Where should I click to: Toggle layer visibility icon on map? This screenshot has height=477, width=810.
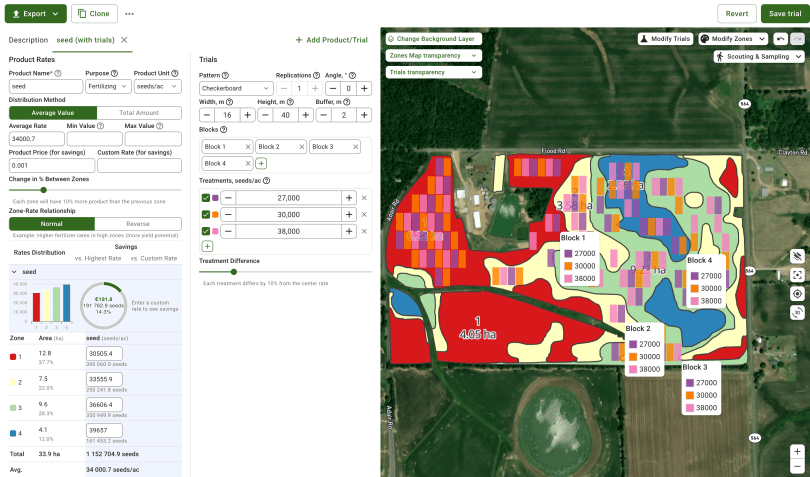[x=797, y=256]
